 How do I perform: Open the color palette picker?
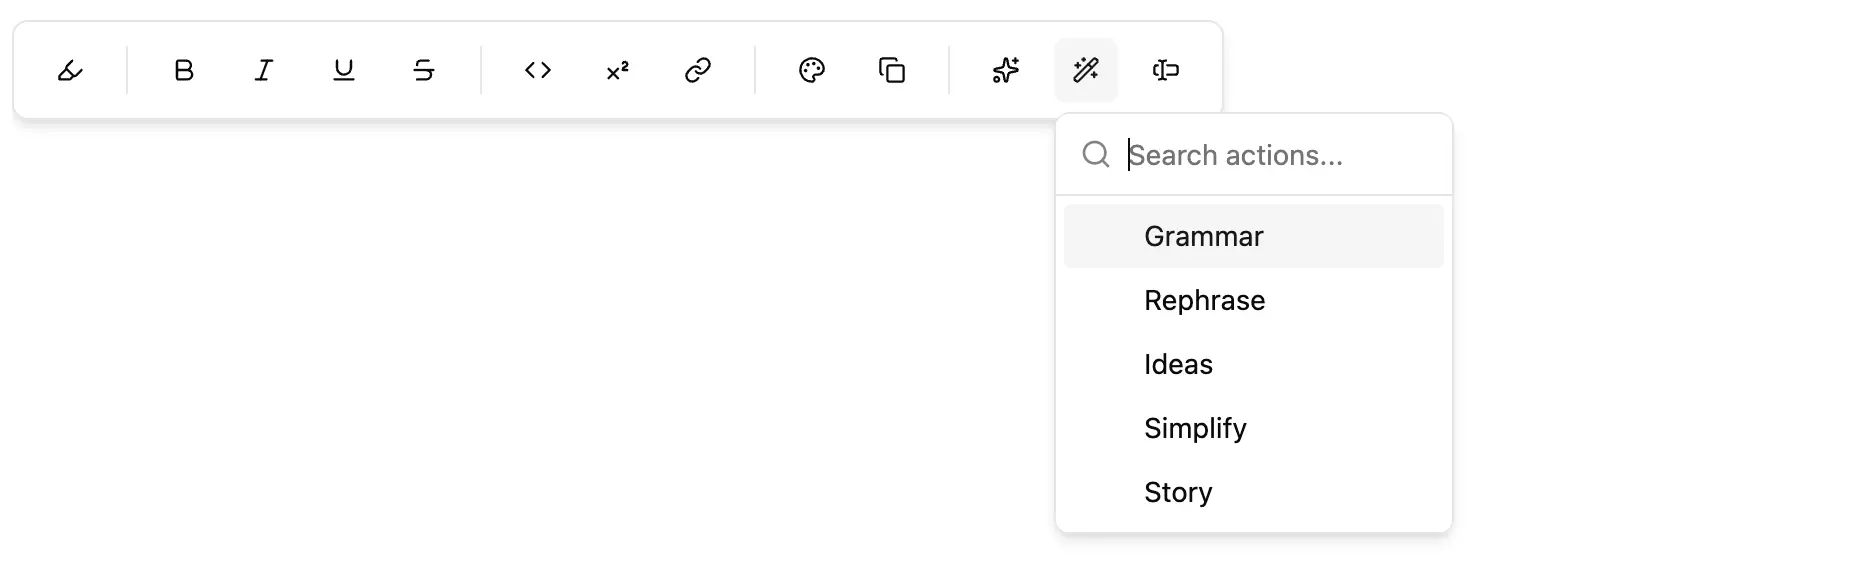[x=812, y=70]
